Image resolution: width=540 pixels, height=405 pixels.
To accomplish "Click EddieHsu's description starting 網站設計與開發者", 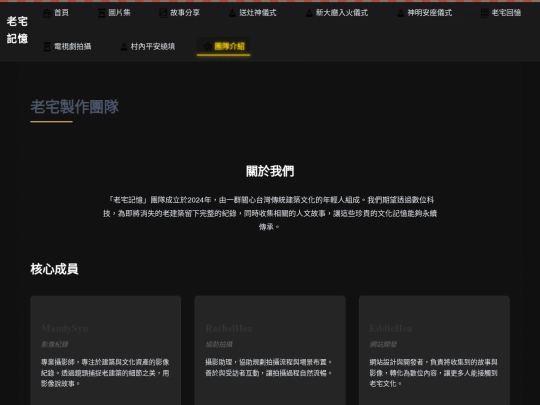I will pos(434,373).
